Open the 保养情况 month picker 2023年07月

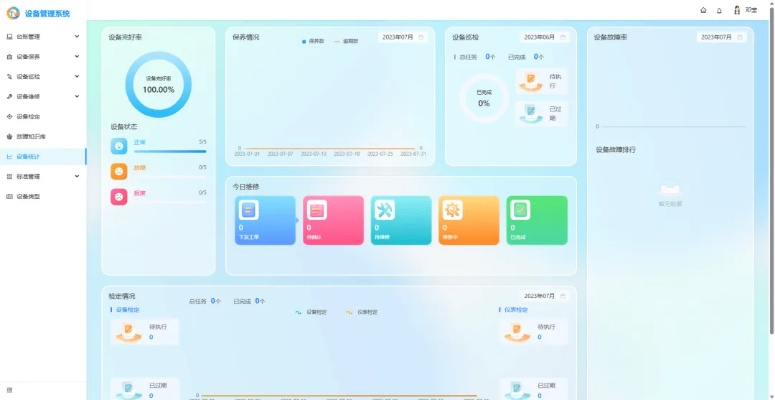403,37
